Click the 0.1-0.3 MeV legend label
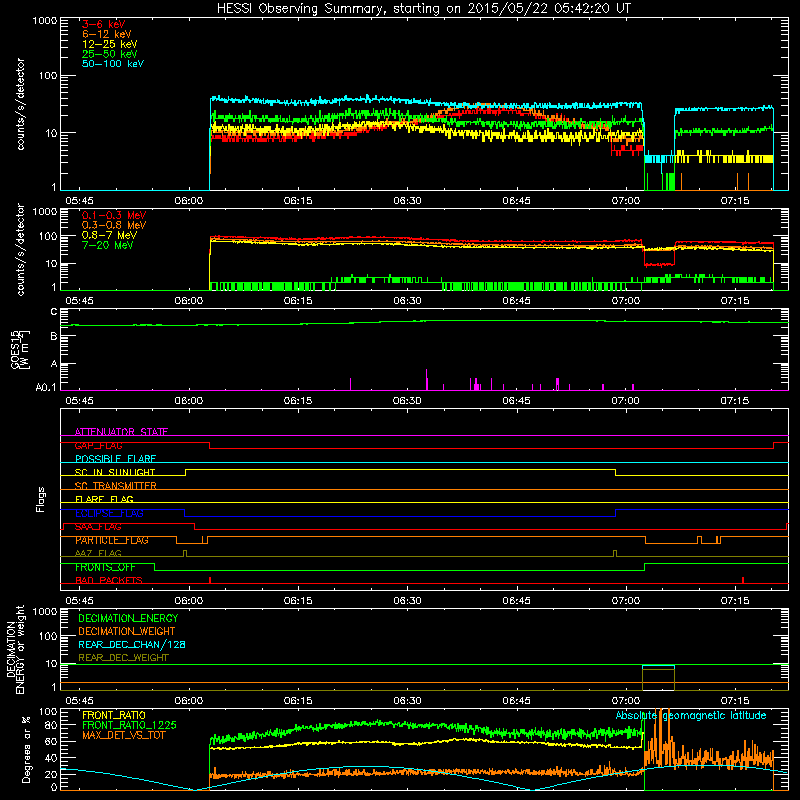The image size is (800, 800). click(x=114, y=215)
